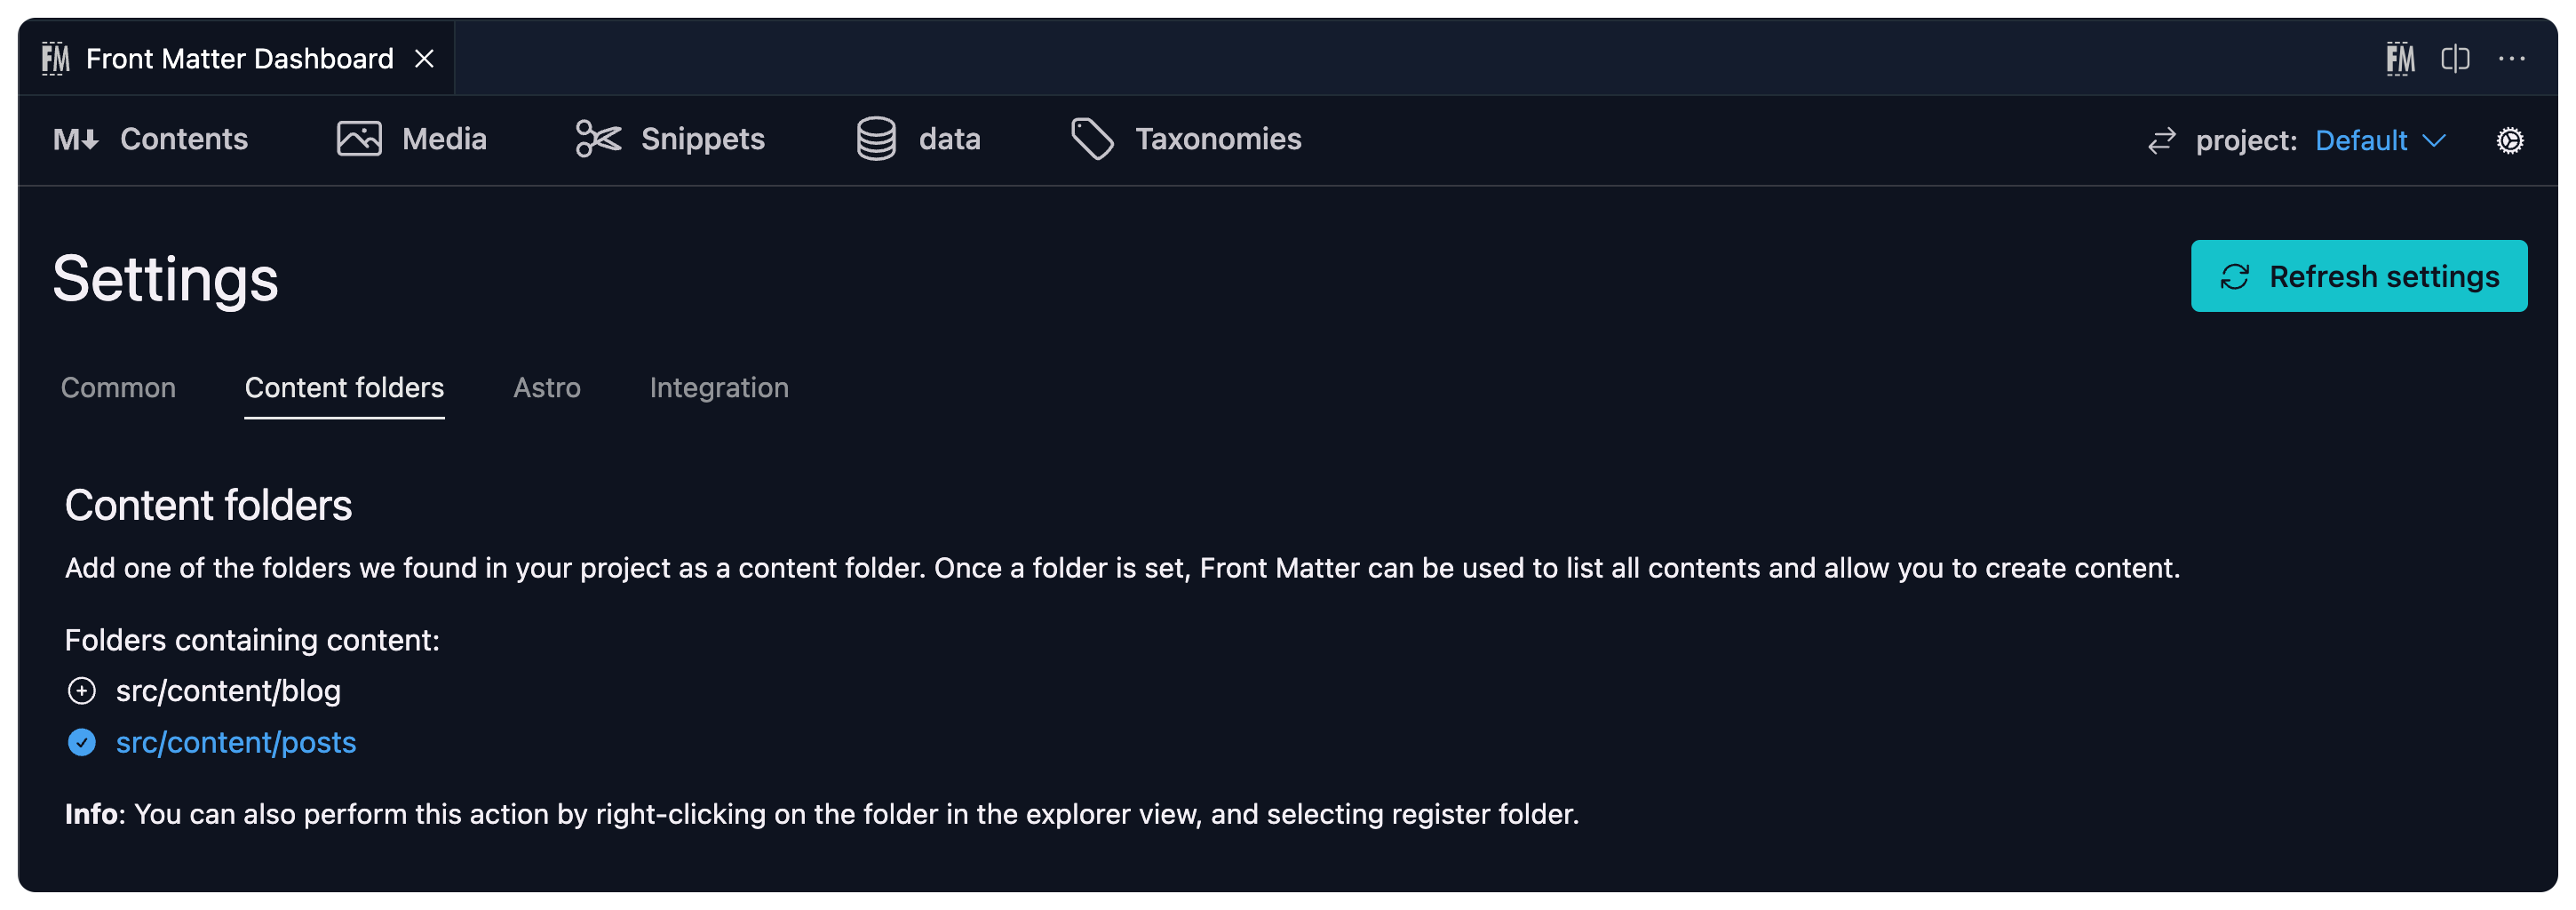Open the settings gear icon

pos(2510,141)
